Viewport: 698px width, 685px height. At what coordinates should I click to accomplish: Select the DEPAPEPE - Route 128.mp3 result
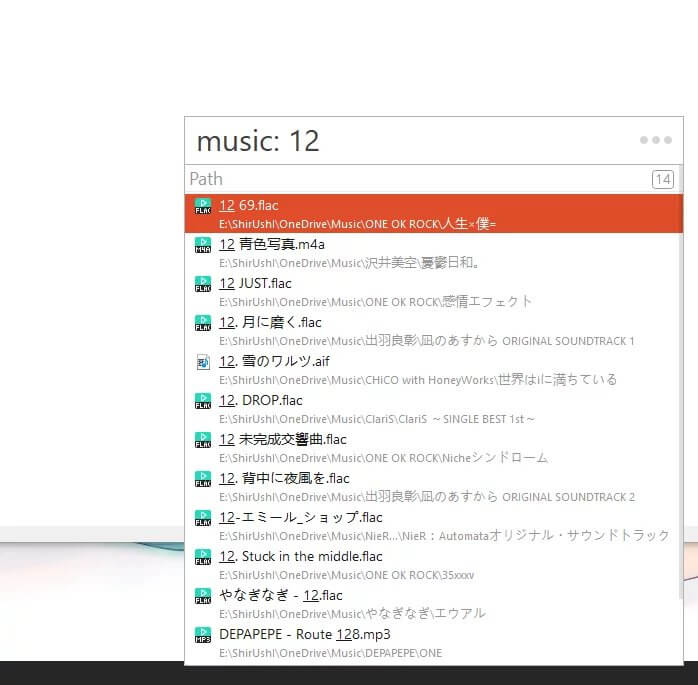tap(430, 642)
